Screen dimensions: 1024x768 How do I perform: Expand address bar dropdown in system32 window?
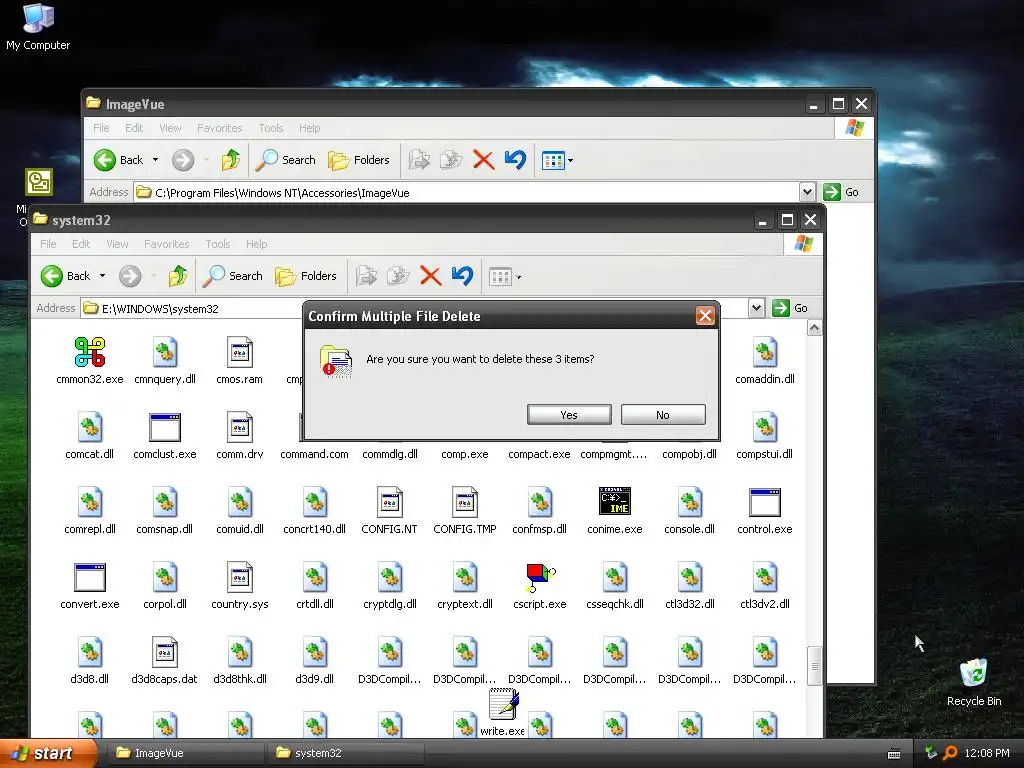click(x=756, y=308)
